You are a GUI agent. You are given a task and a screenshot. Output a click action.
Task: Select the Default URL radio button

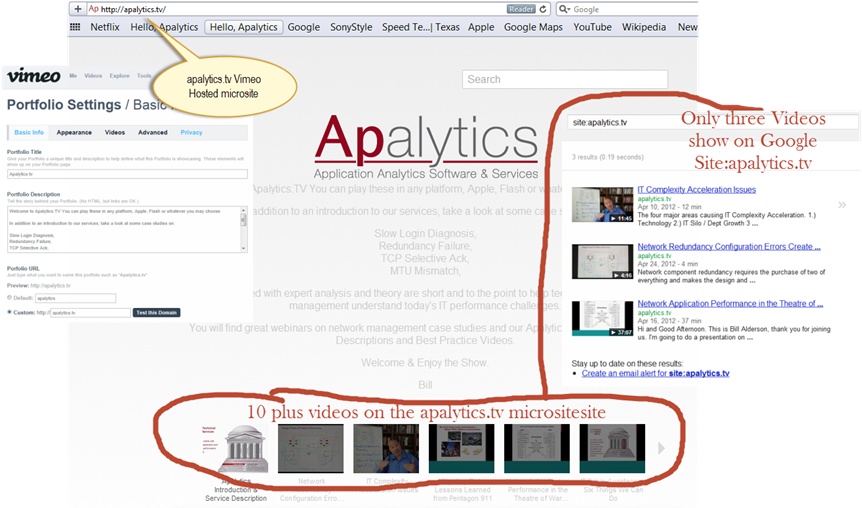pos(10,298)
